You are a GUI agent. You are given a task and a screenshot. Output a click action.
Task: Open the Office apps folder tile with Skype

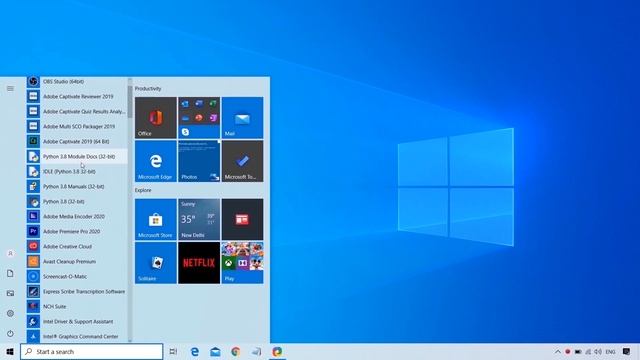[199, 118]
